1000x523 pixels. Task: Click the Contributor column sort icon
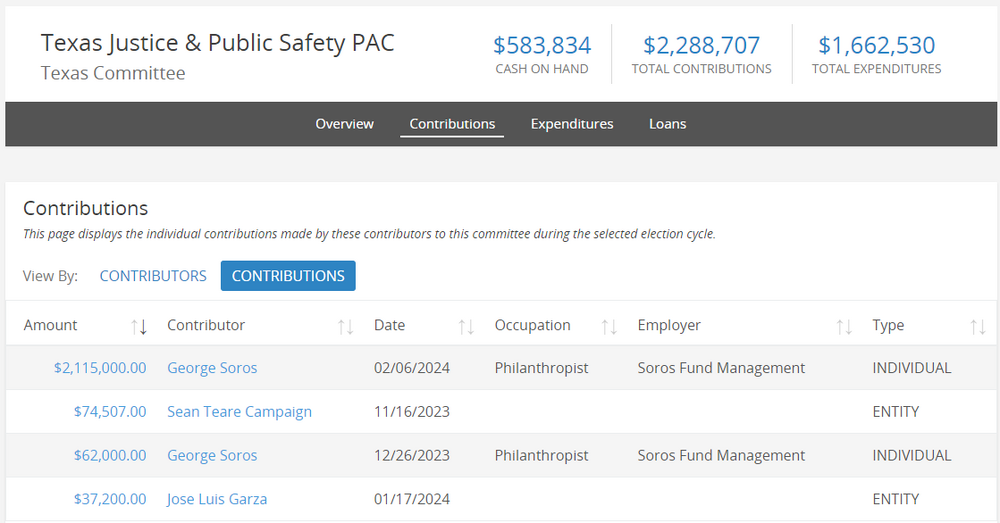pyautogui.click(x=346, y=326)
